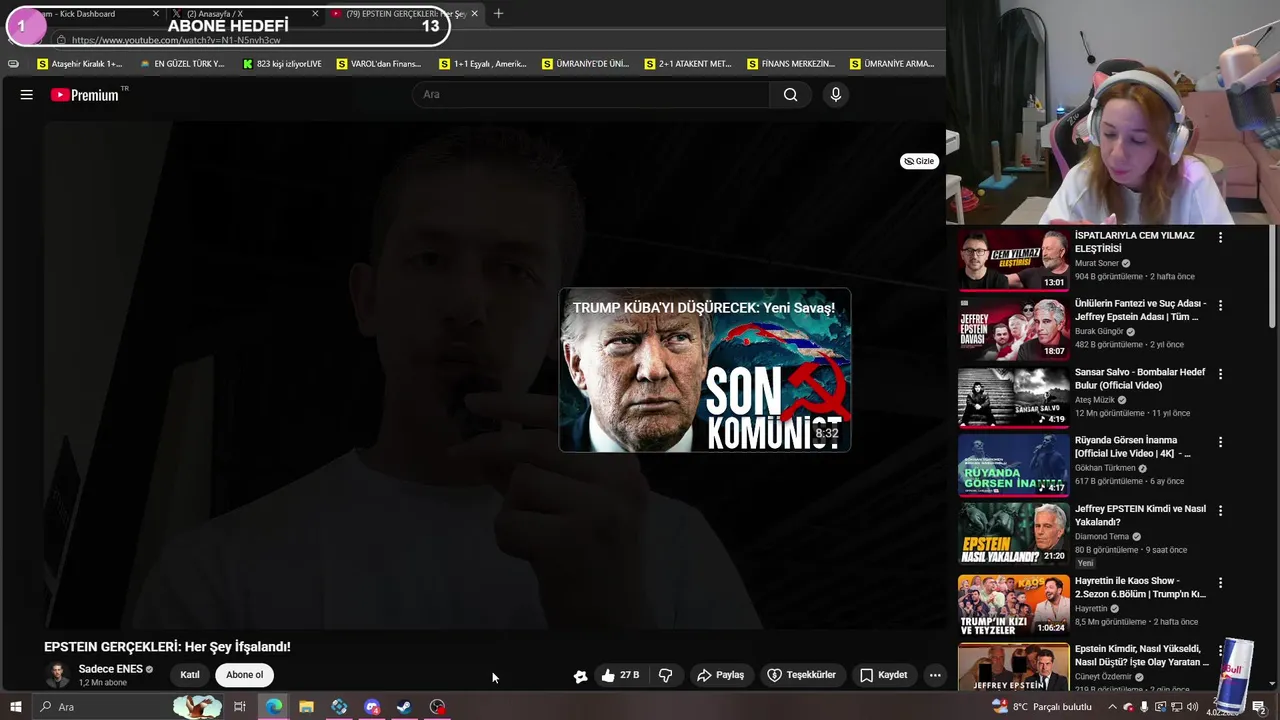The width and height of the screenshot is (1280, 720).
Task: Open Steam from taskbar
Action: click(x=404, y=707)
